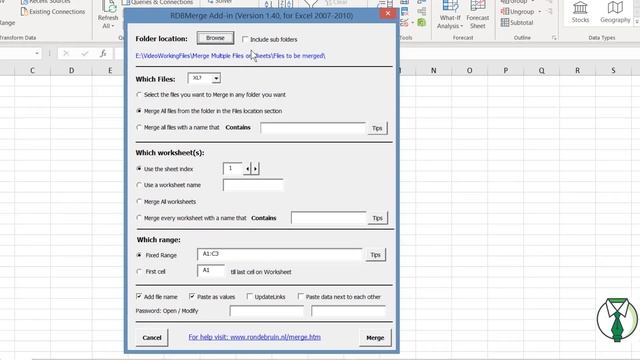This screenshot has width=640, height=360.
Task: Select the First cell option
Action: (x=139, y=271)
